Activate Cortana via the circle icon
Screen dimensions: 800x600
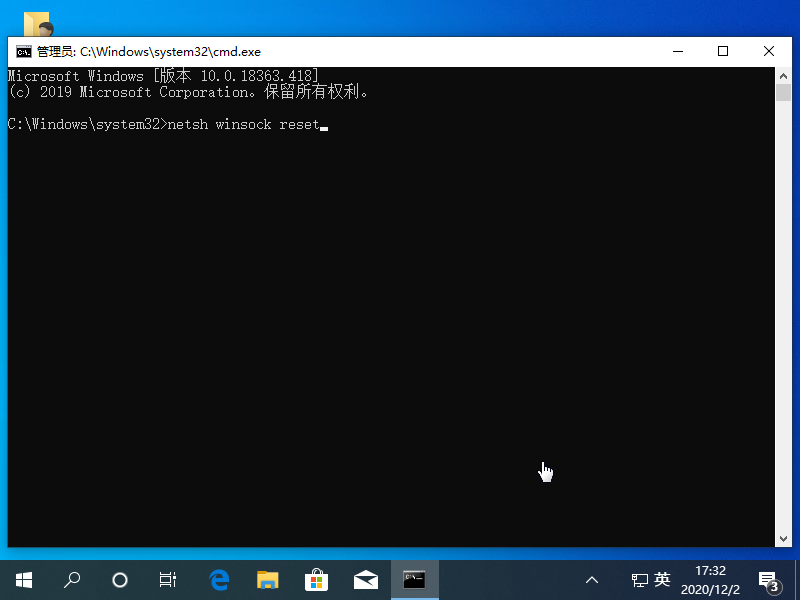tap(120, 580)
